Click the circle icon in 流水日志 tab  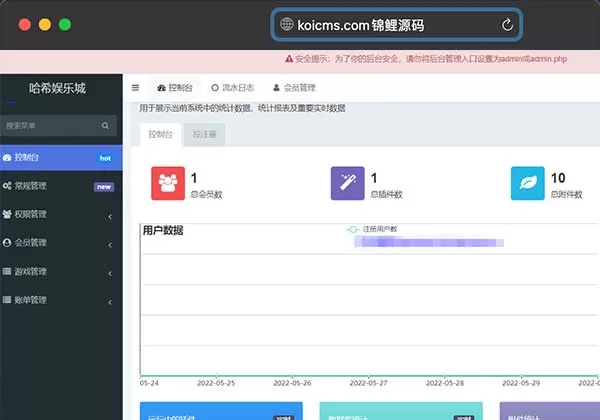(x=215, y=88)
